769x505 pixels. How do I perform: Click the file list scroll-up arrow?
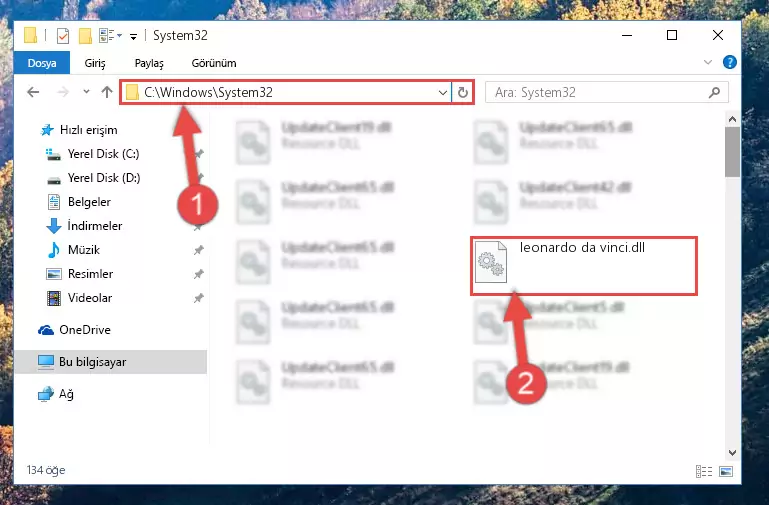click(732, 119)
